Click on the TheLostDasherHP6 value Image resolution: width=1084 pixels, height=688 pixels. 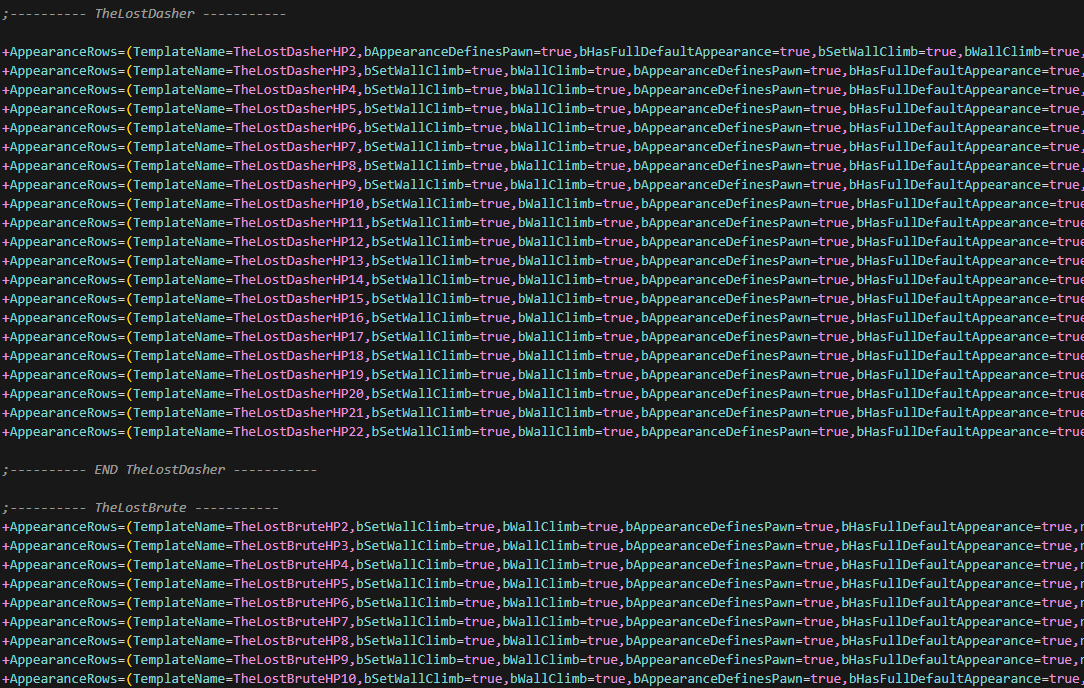(295, 128)
